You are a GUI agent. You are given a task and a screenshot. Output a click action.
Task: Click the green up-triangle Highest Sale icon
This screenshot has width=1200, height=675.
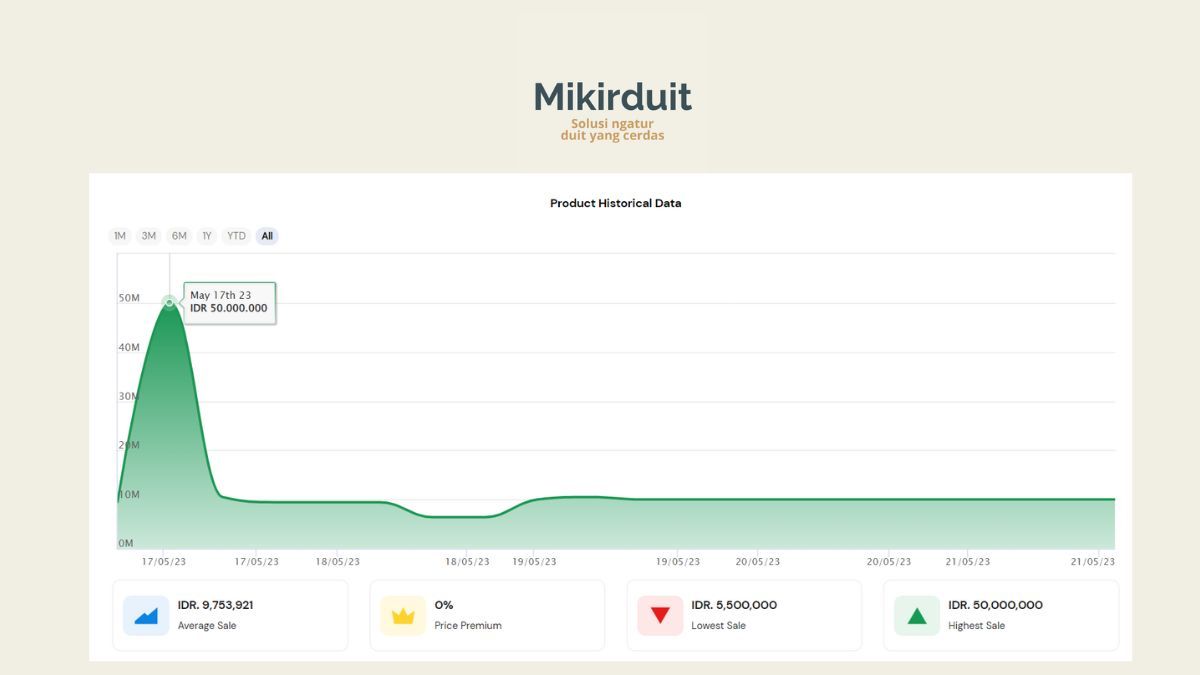(x=917, y=616)
